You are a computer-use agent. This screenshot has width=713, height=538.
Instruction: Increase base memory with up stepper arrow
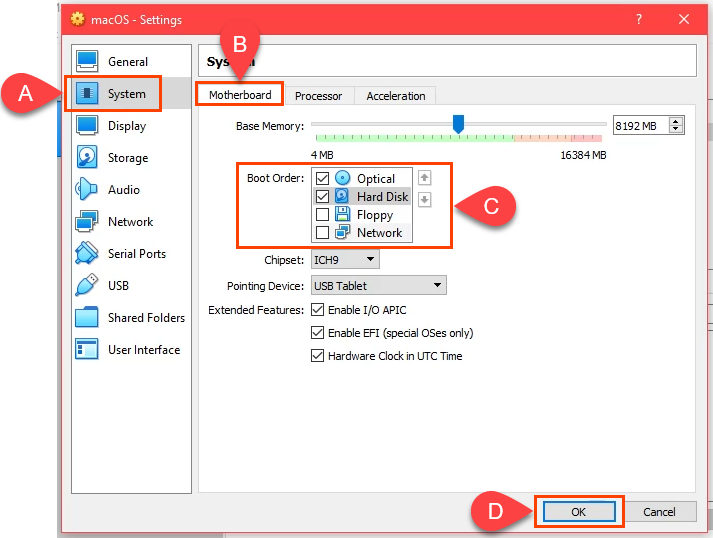(676, 121)
